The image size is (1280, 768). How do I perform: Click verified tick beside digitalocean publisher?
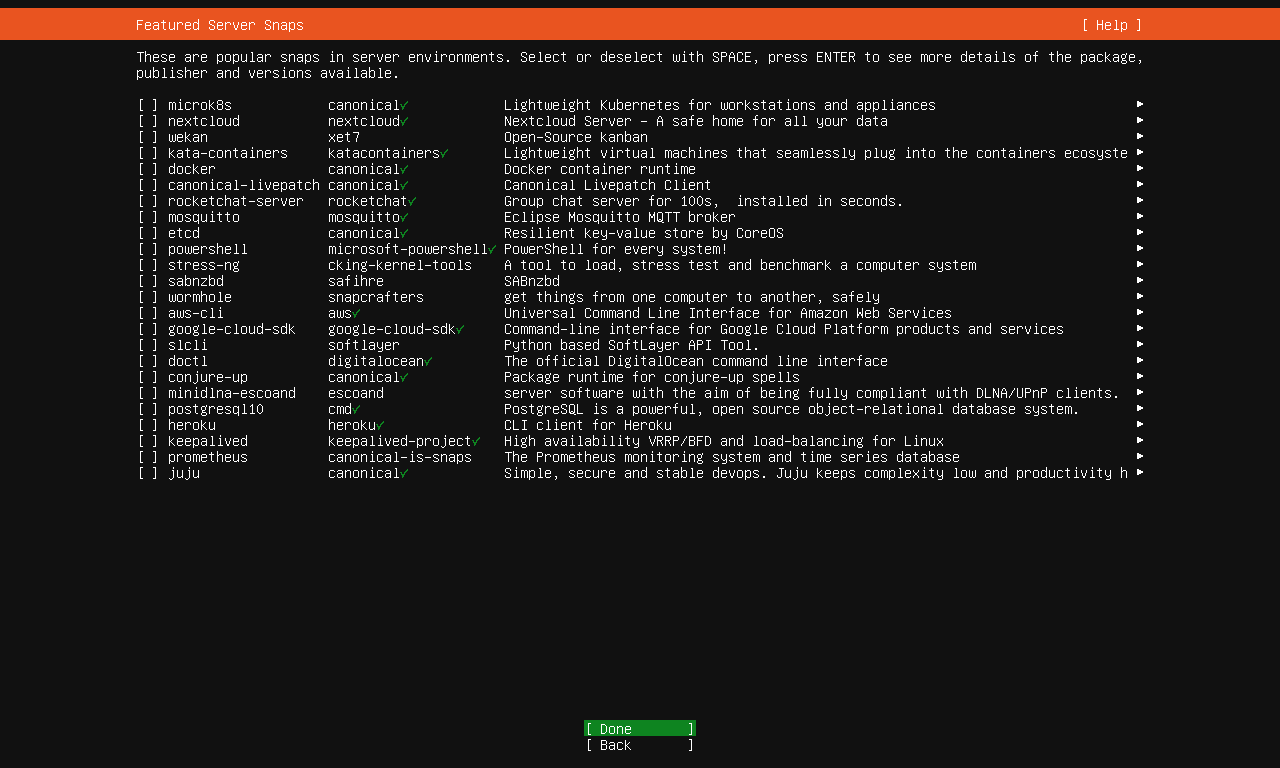click(428, 361)
